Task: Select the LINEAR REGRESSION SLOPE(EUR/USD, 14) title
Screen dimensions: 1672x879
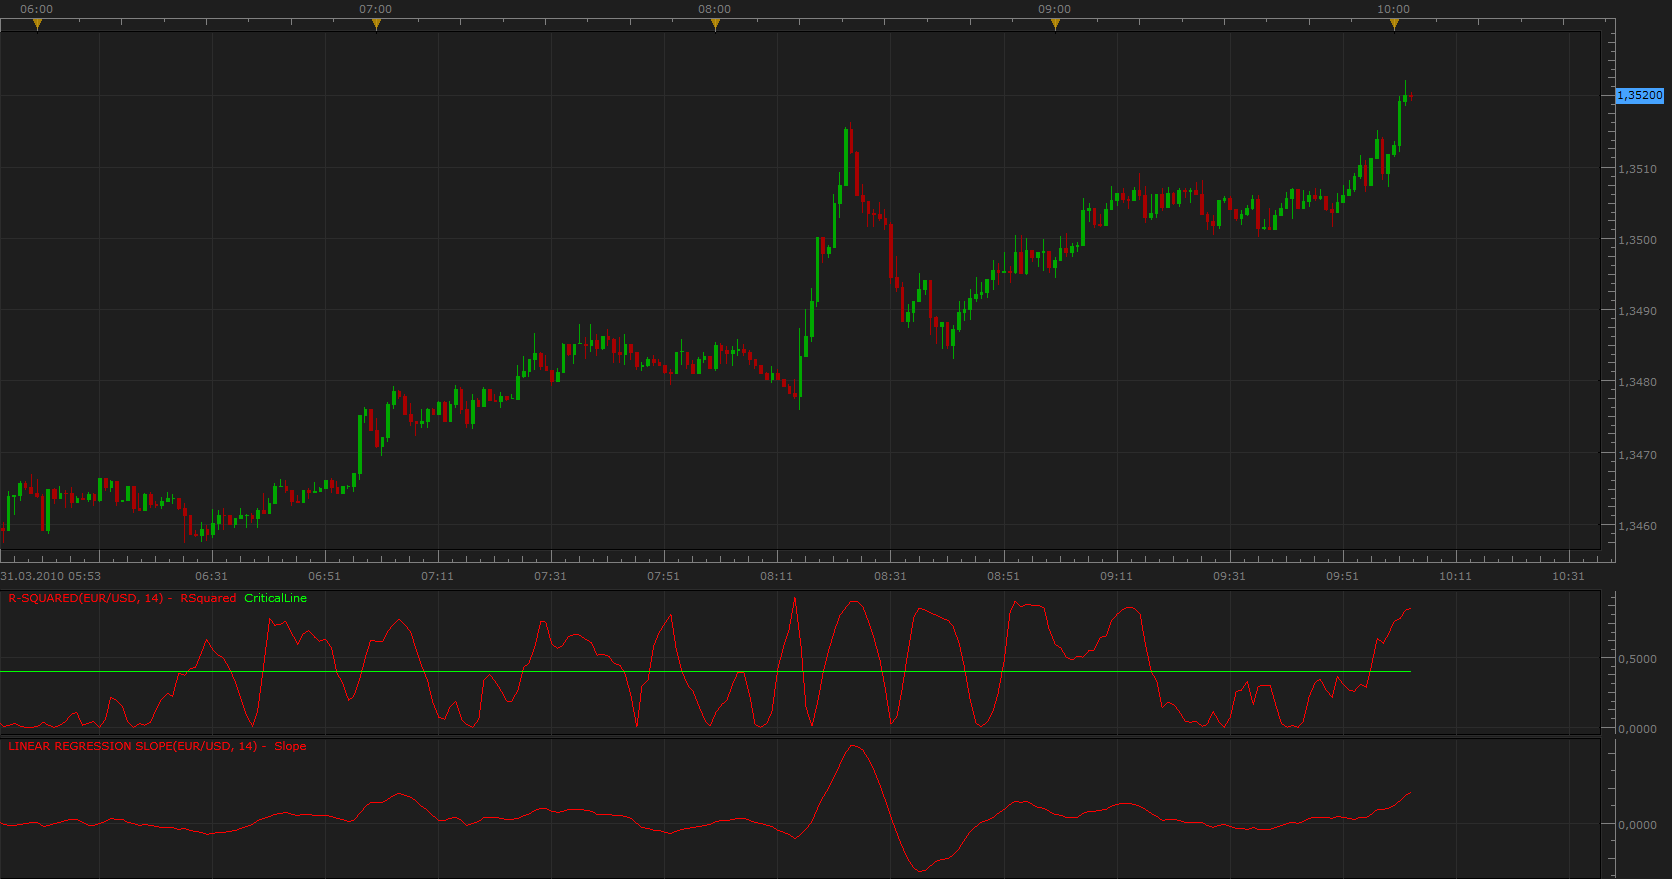Action: point(133,746)
